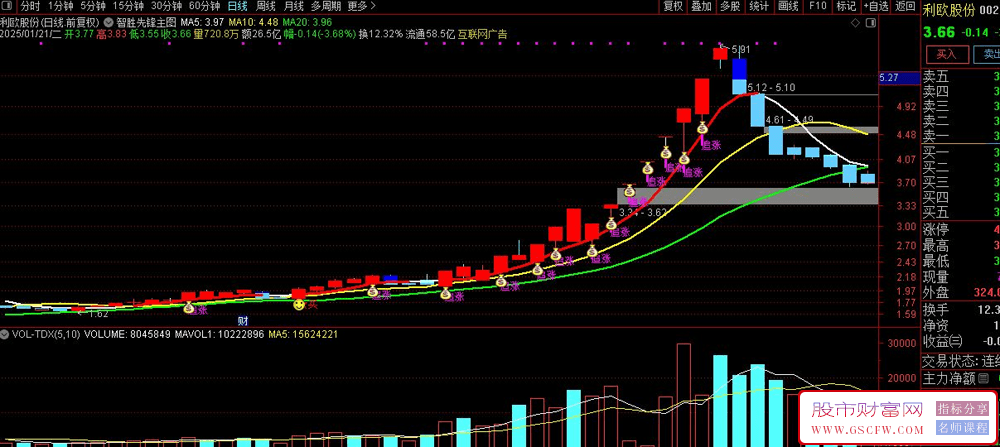The image size is (1000, 447).
Task: Select the 60分钟 period tab
Action: 205,6
